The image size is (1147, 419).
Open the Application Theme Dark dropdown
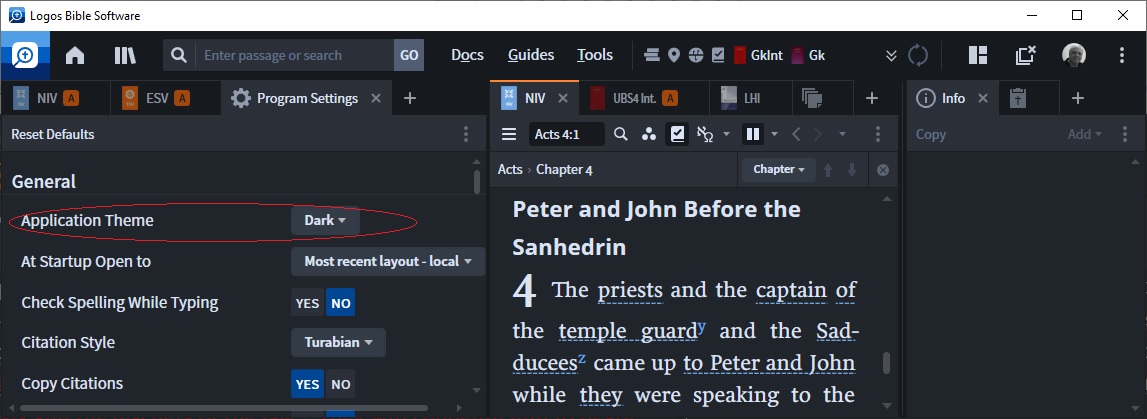[x=325, y=221]
